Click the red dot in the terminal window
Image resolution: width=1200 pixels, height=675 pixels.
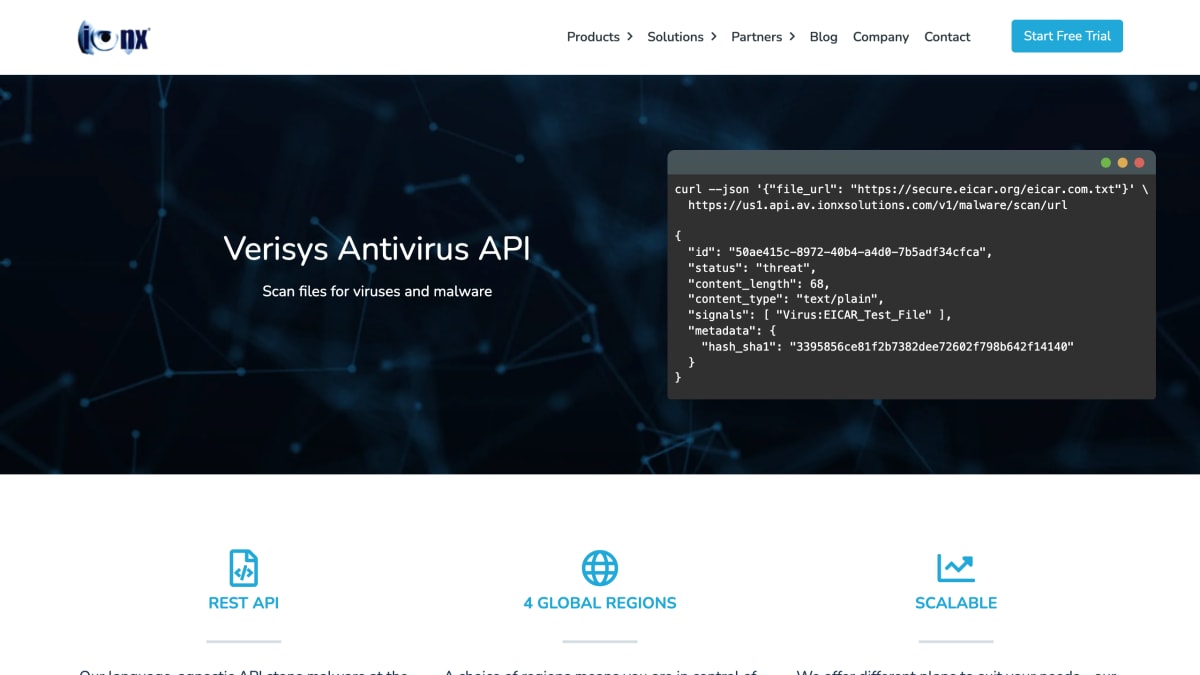[x=1139, y=162]
